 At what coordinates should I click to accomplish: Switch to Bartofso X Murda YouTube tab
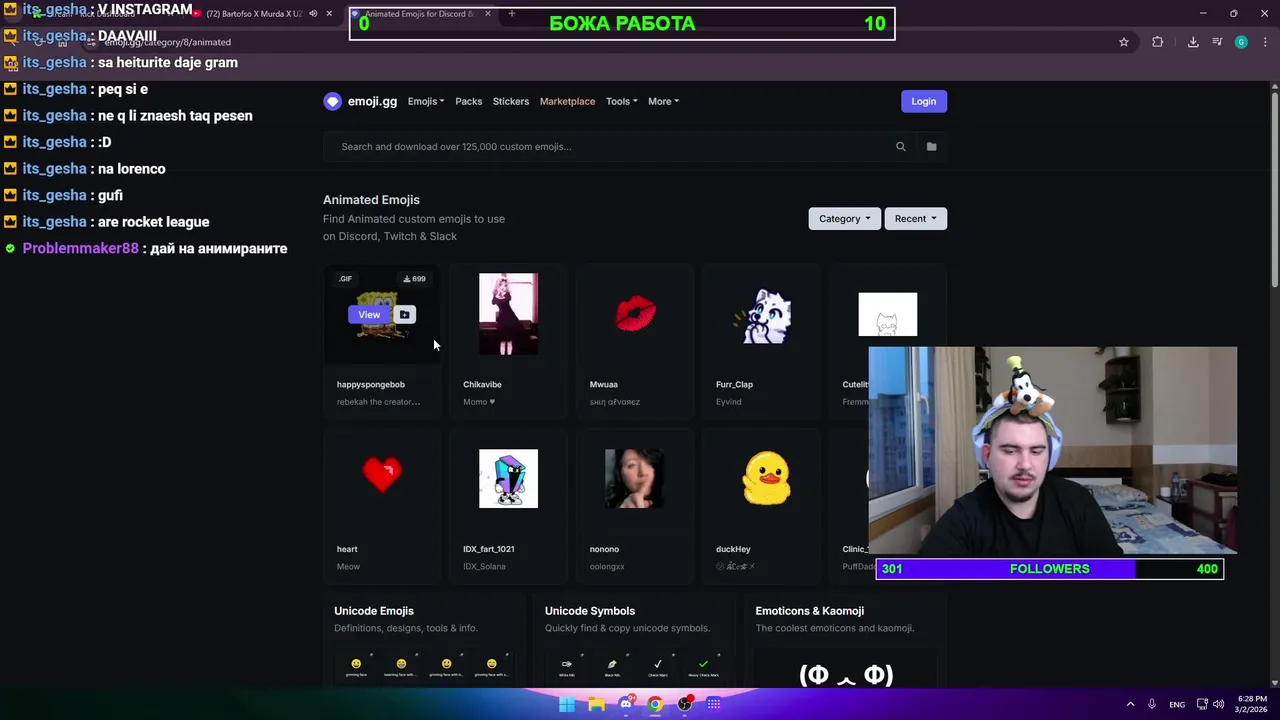tap(254, 14)
